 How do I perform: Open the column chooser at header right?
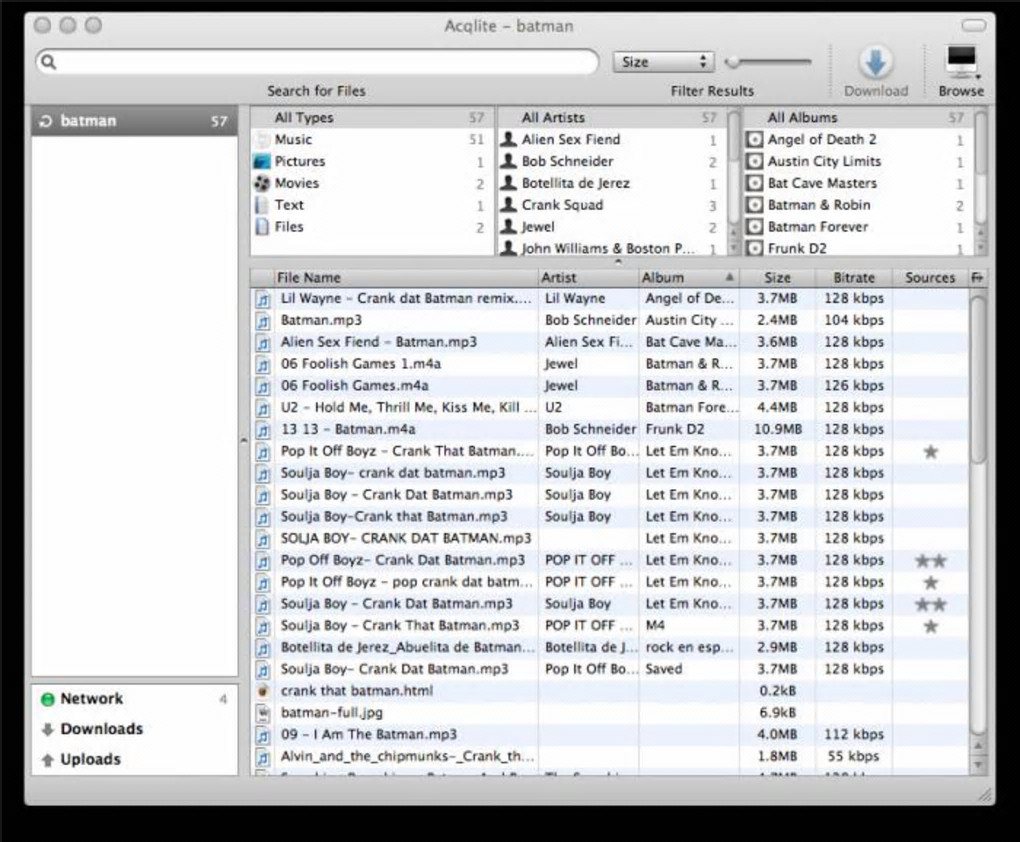coord(976,278)
